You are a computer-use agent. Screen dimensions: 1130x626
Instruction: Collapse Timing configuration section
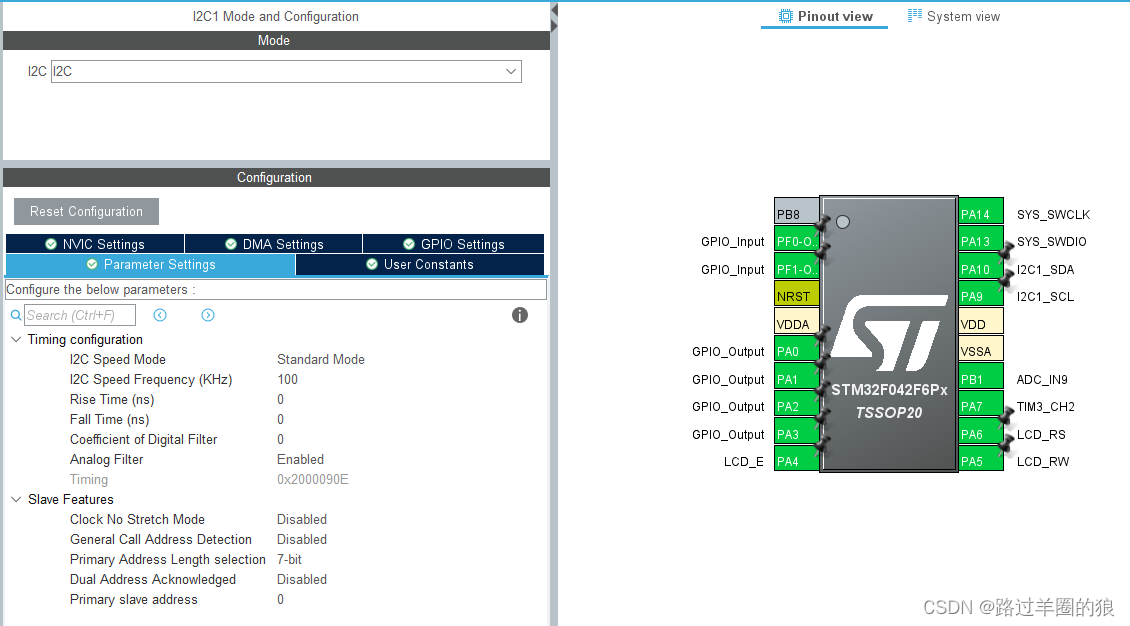(x=16, y=339)
